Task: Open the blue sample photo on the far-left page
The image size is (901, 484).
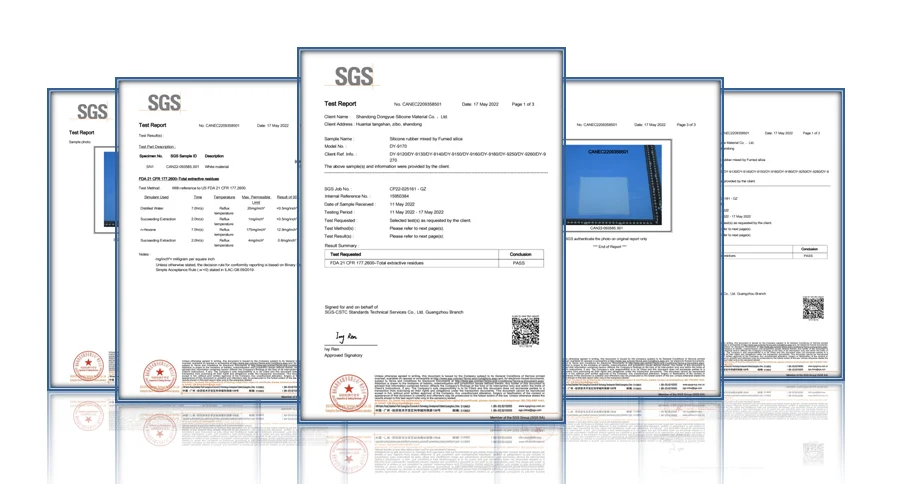Action: tap(110, 189)
